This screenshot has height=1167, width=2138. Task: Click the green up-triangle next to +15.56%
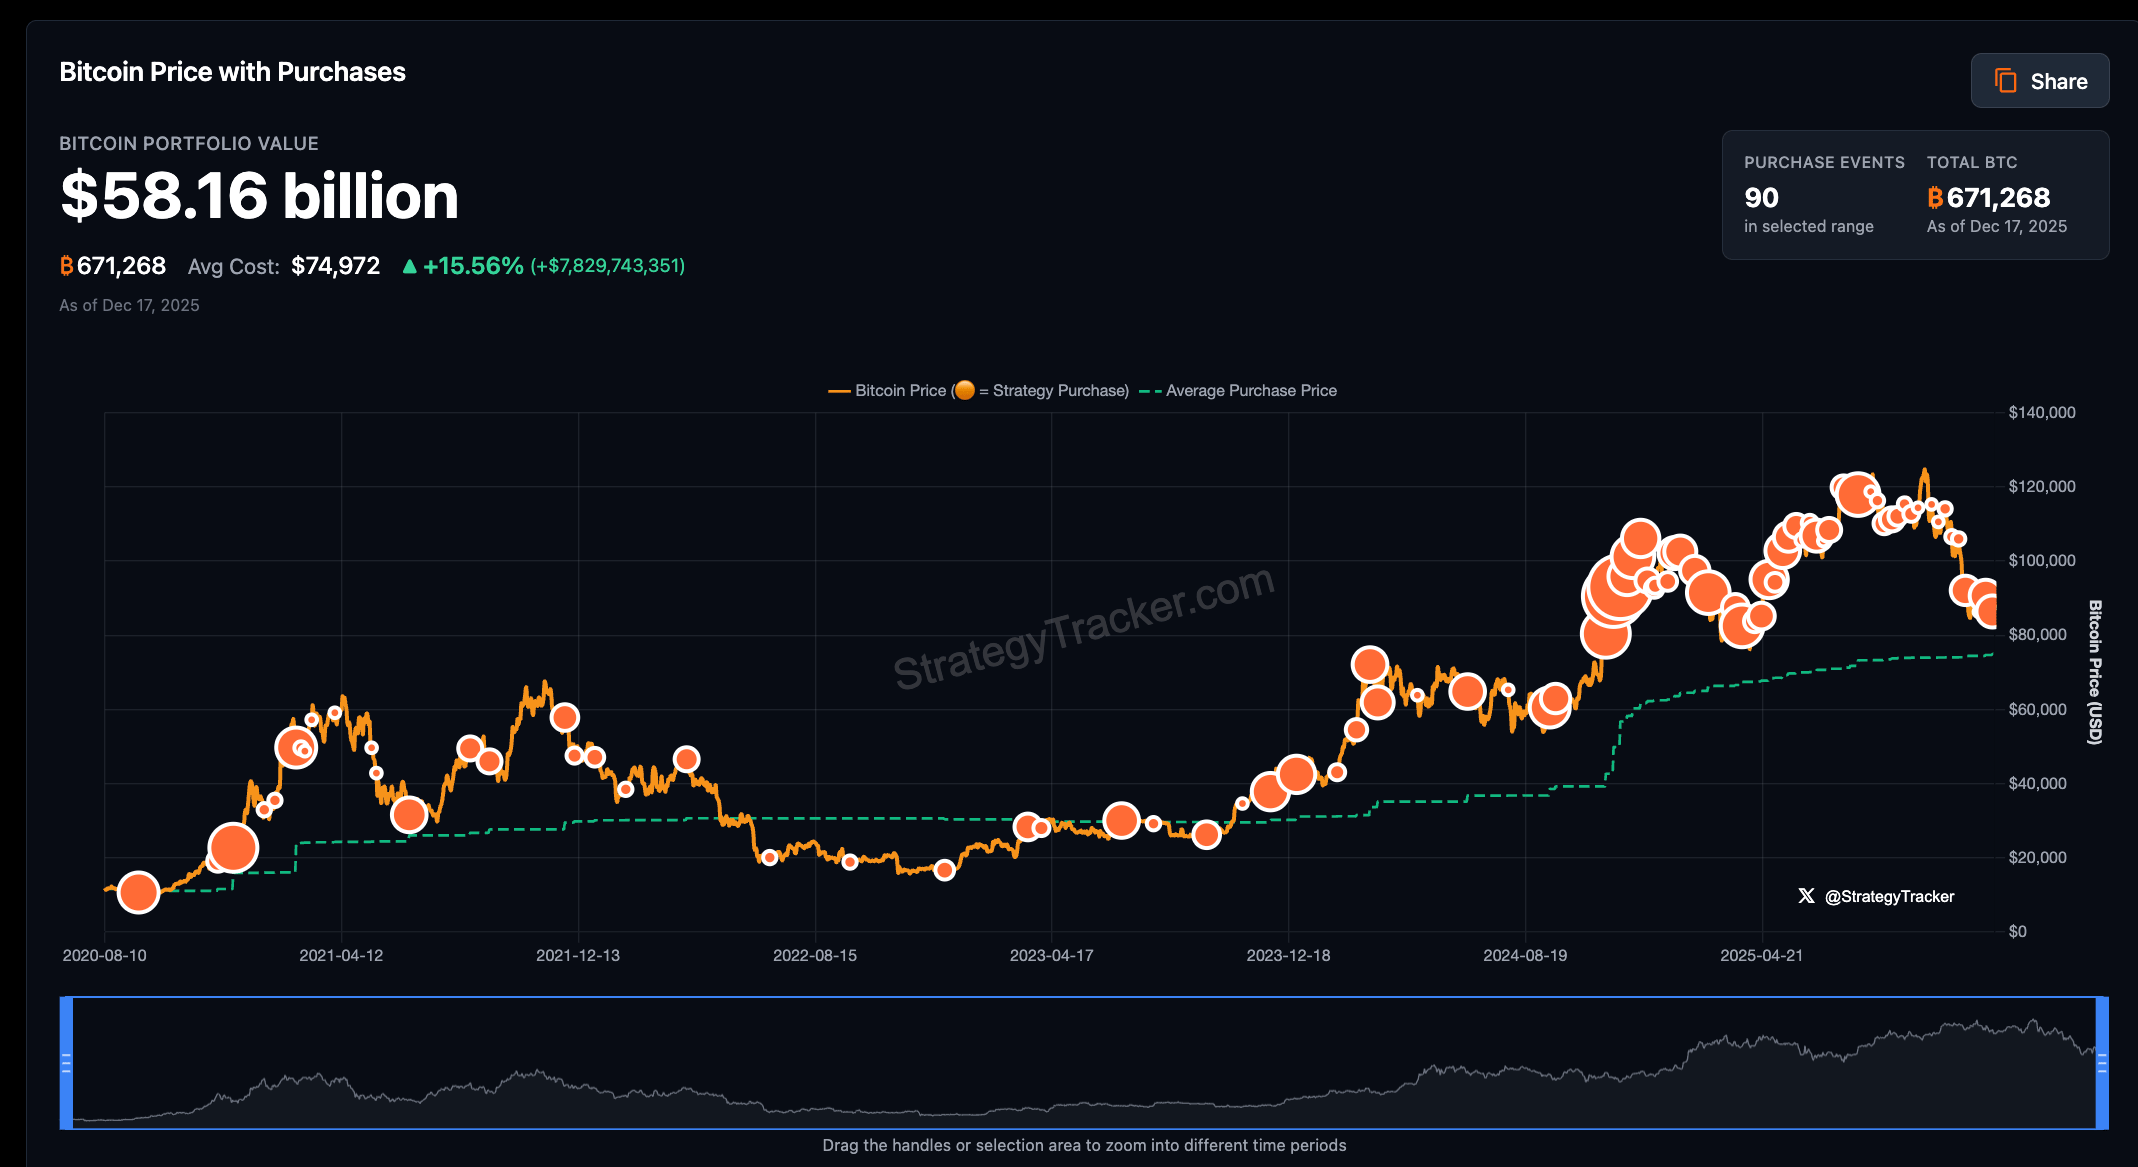(410, 266)
